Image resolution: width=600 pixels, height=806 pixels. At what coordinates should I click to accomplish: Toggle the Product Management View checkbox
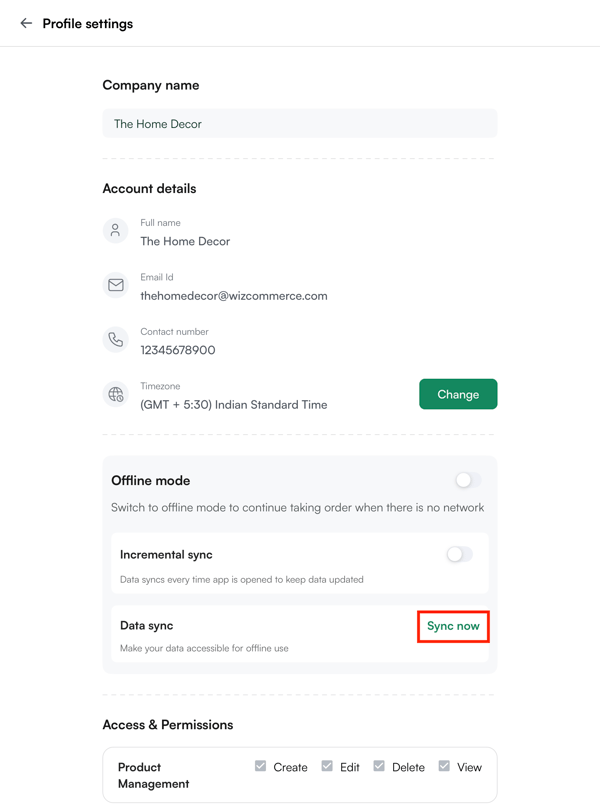[x=444, y=766]
